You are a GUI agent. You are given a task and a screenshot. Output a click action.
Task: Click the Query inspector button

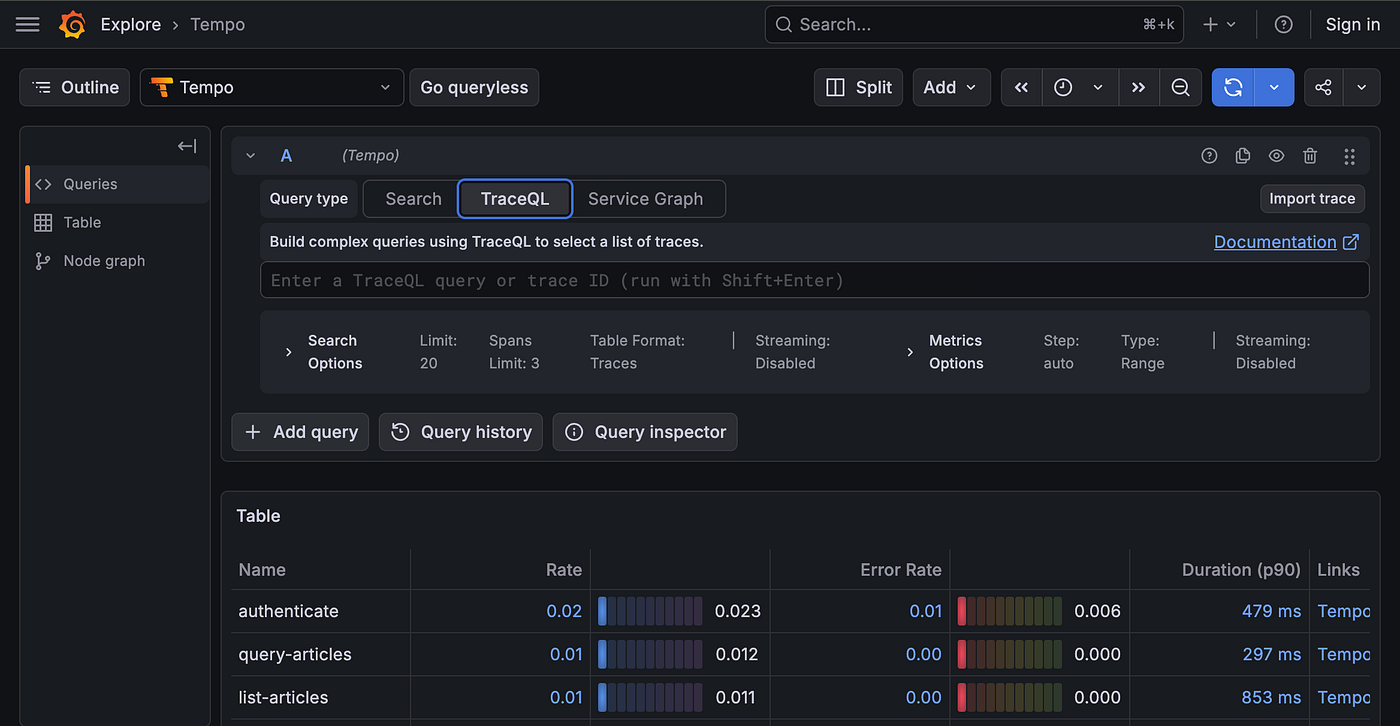pyautogui.click(x=645, y=432)
